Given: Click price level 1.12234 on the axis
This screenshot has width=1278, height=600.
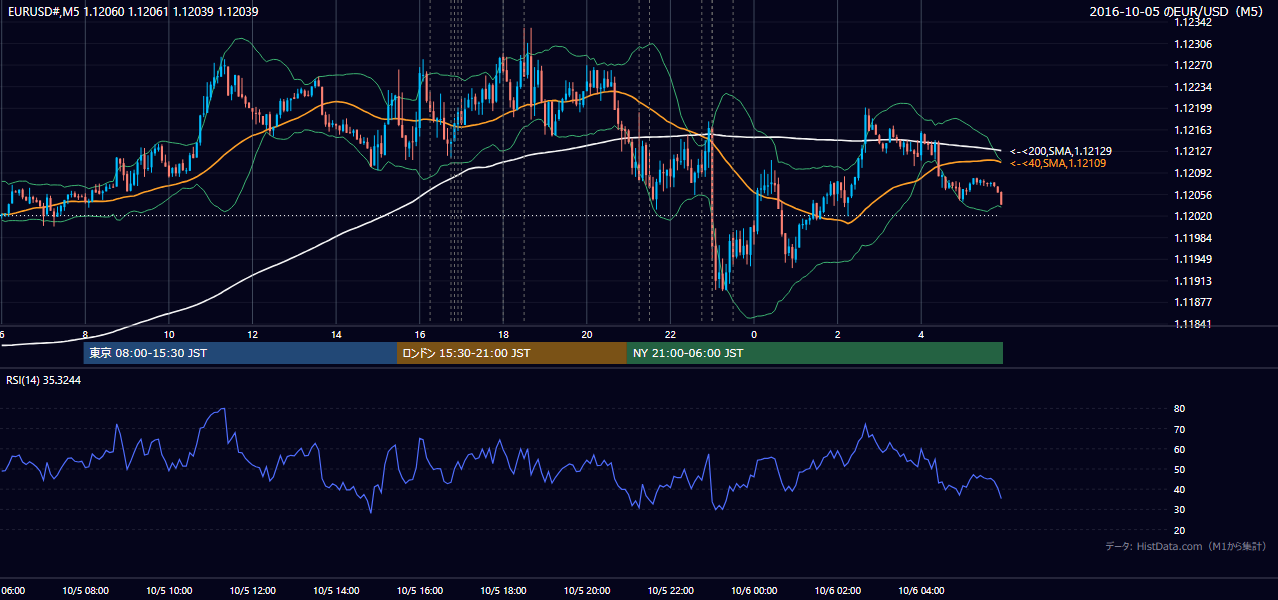Looking at the screenshot, I should 1193,87.
